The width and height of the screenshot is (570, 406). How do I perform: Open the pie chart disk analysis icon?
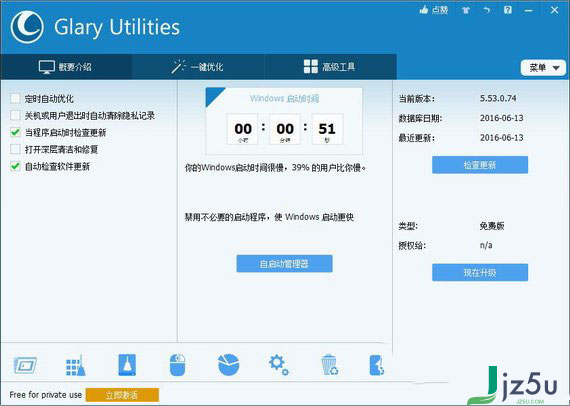tap(228, 365)
